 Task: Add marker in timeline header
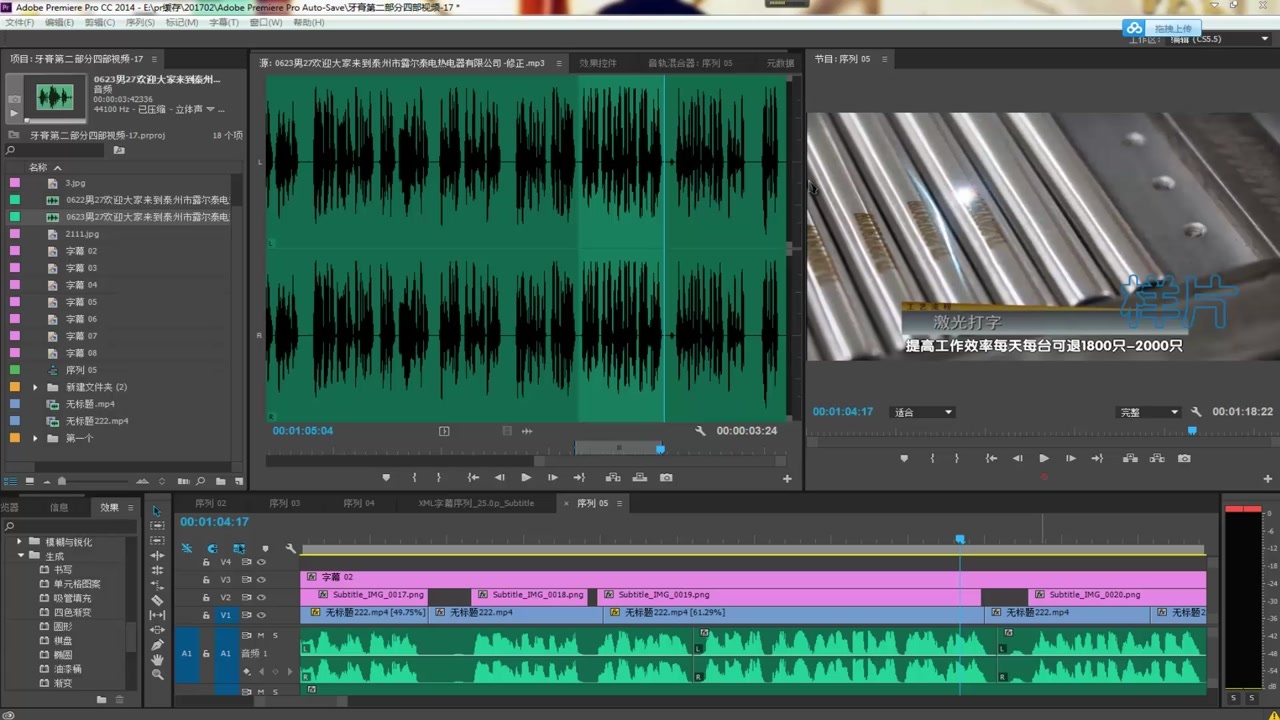click(x=265, y=548)
